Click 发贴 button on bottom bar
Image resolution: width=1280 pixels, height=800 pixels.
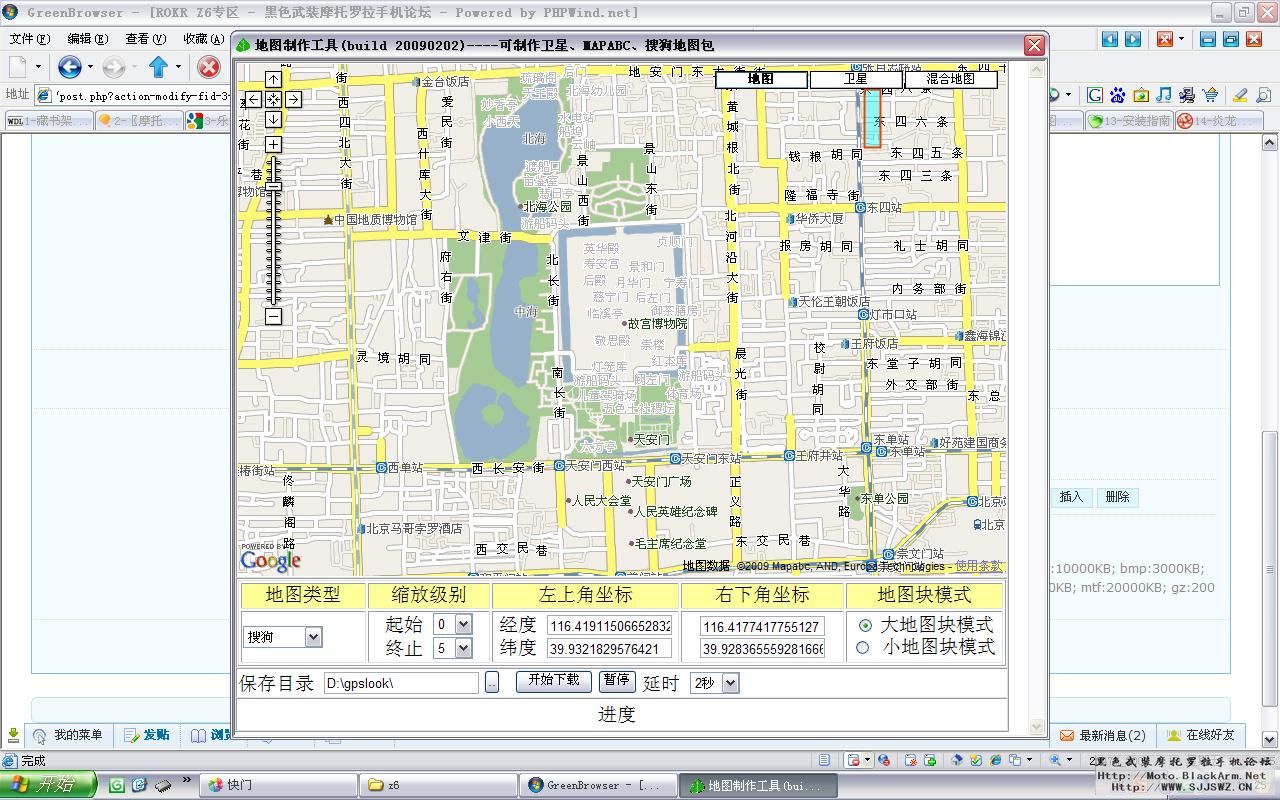[147, 735]
